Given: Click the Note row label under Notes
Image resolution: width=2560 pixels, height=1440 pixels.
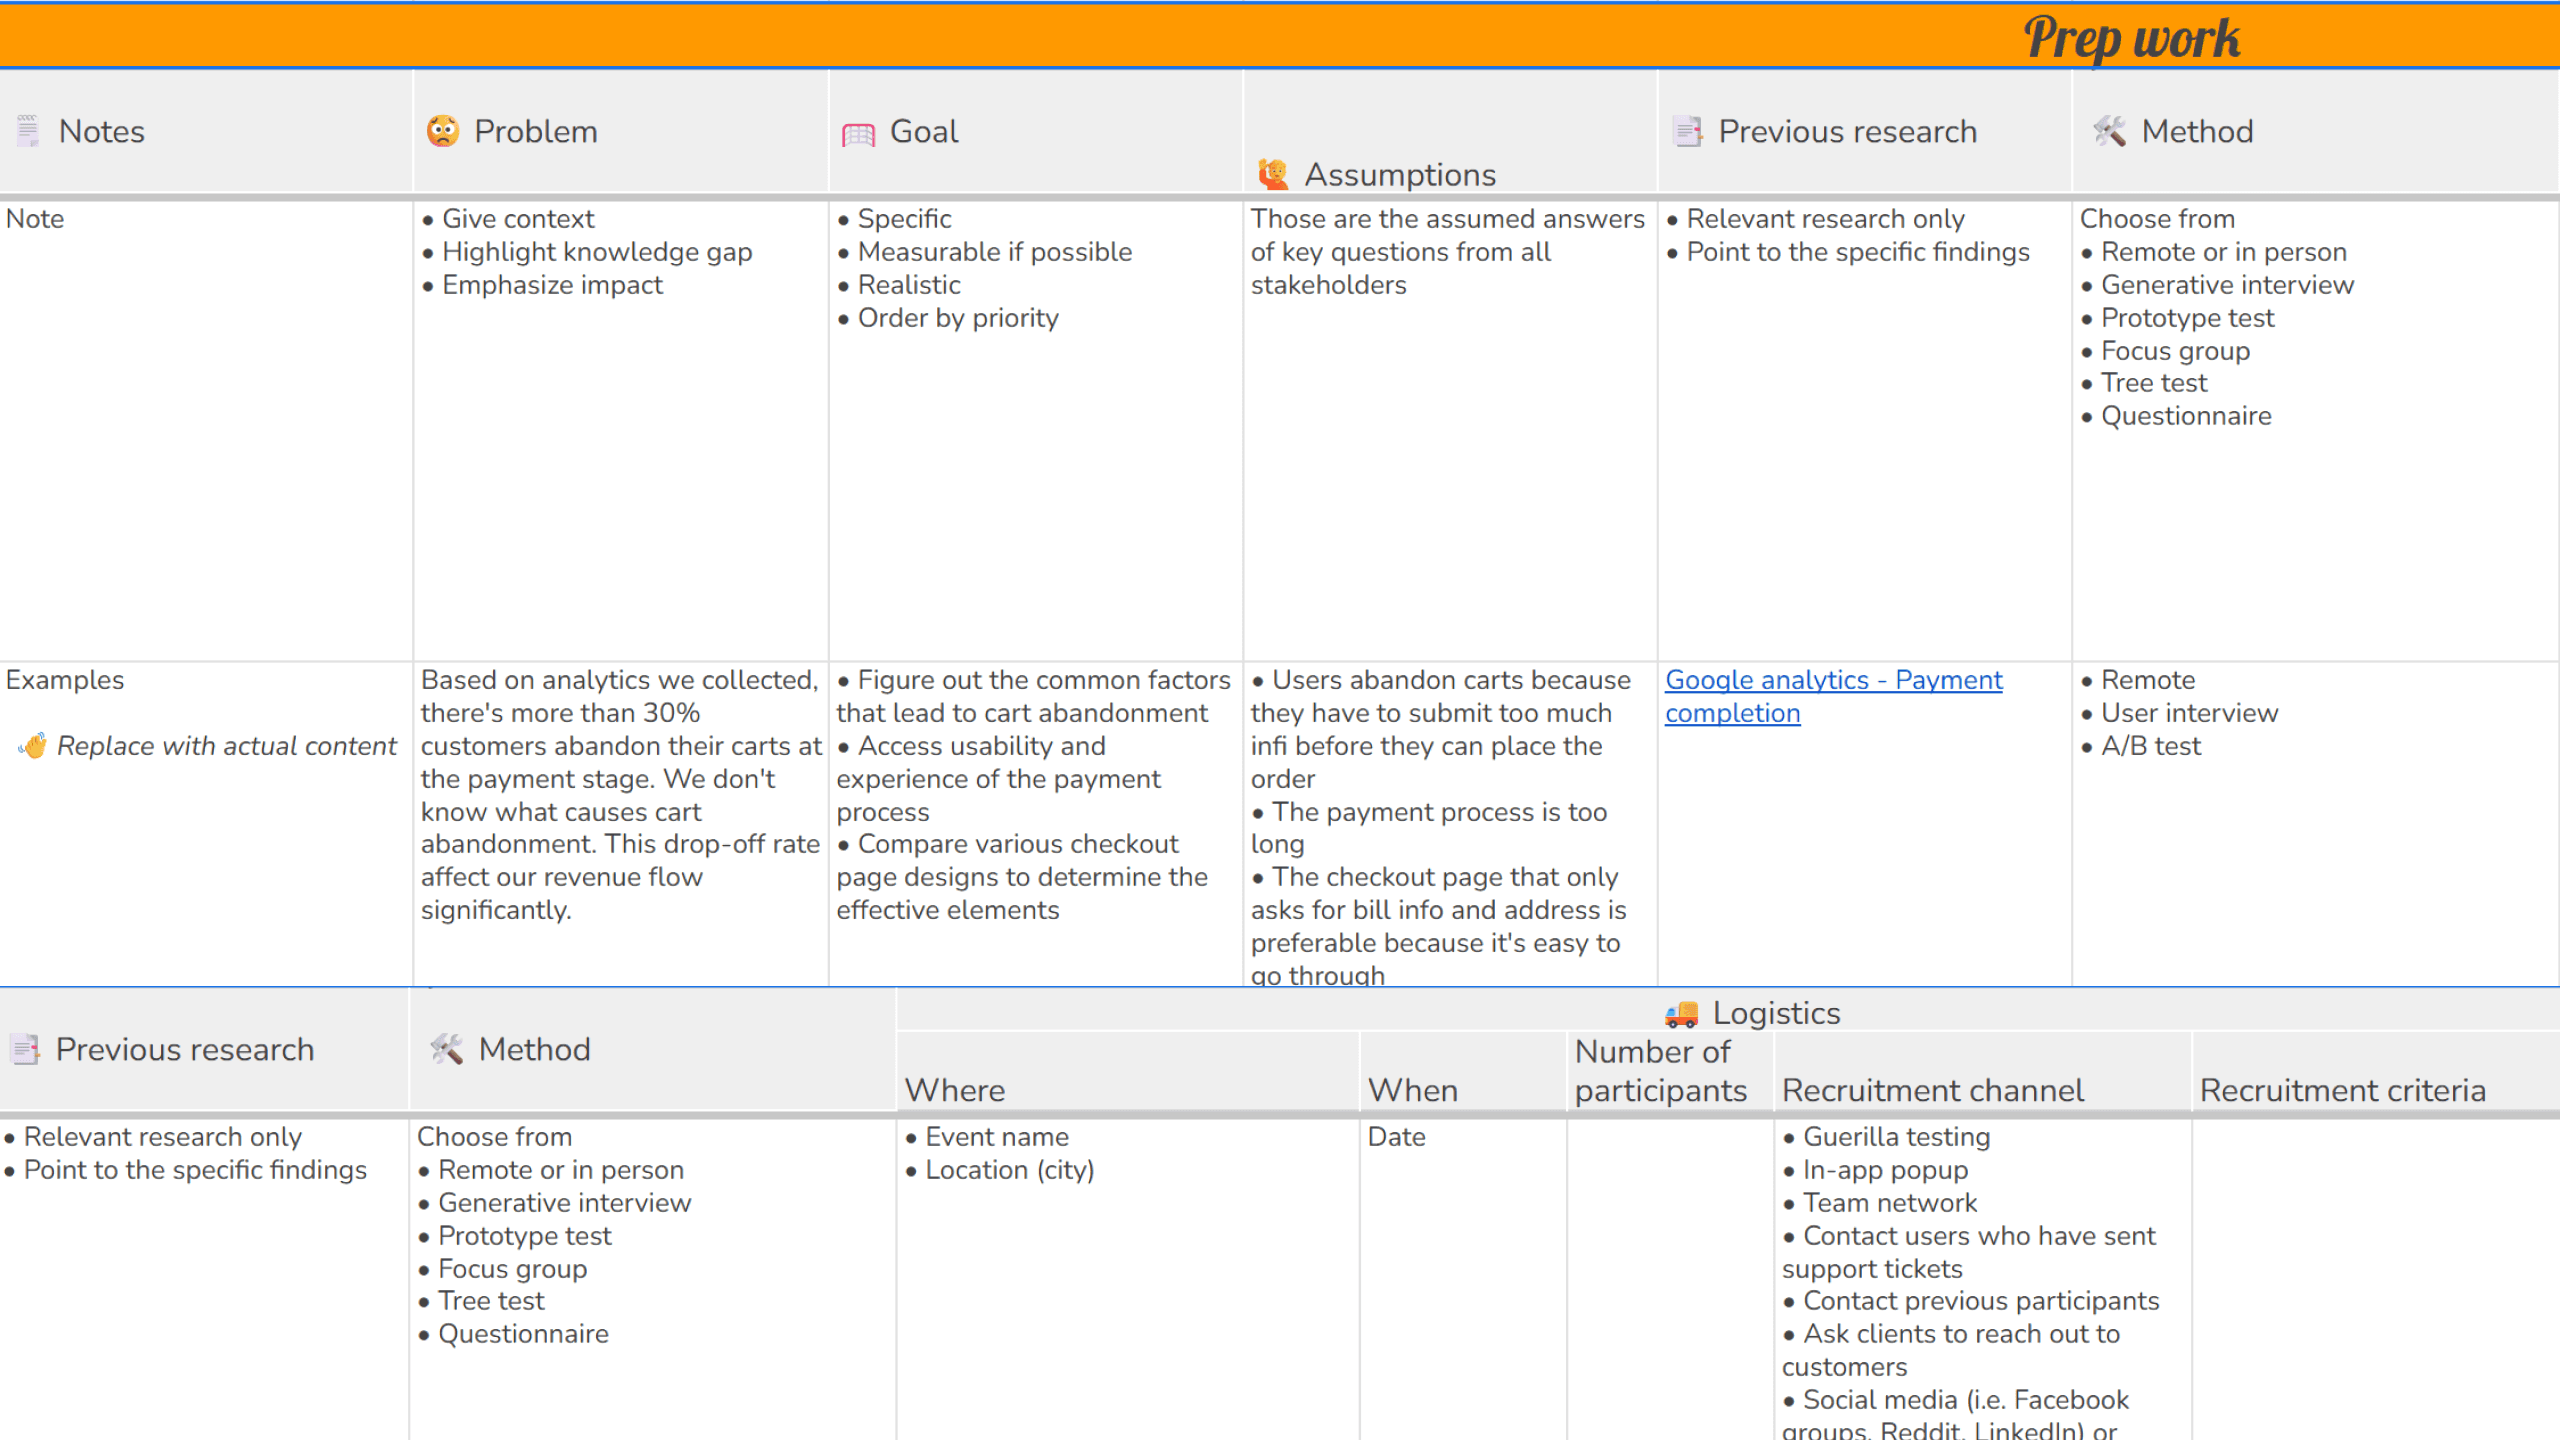Looking at the screenshot, I should point(34,218).
